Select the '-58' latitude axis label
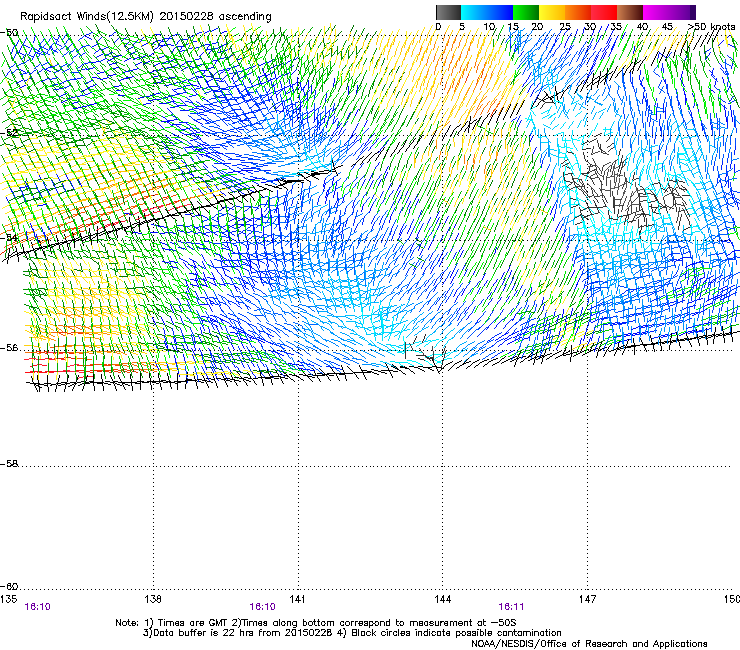The height and width of the screenshot is (650, 740). 9,464
